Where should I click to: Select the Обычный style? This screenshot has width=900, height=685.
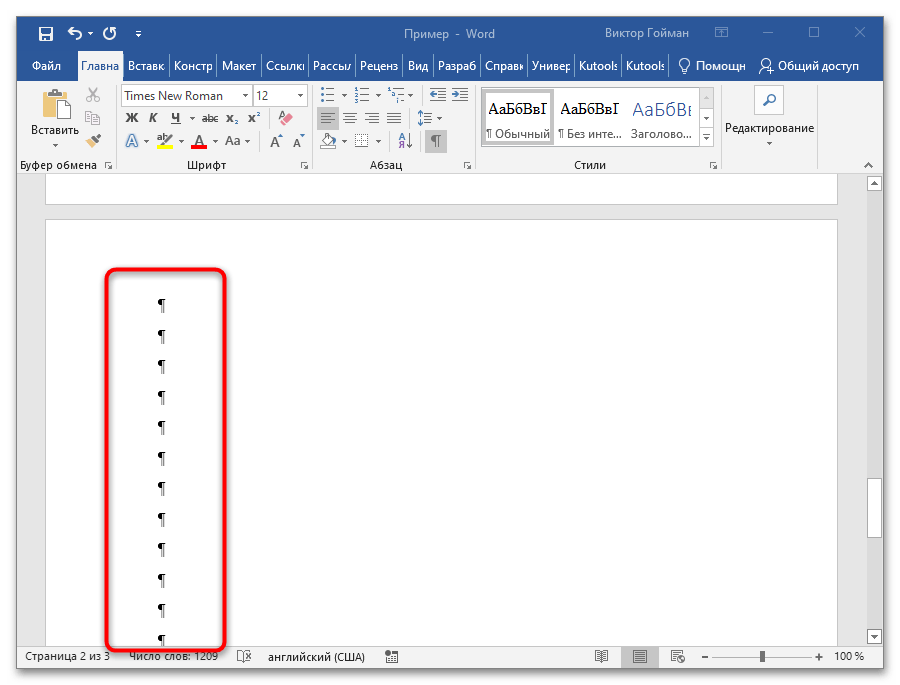518,117
